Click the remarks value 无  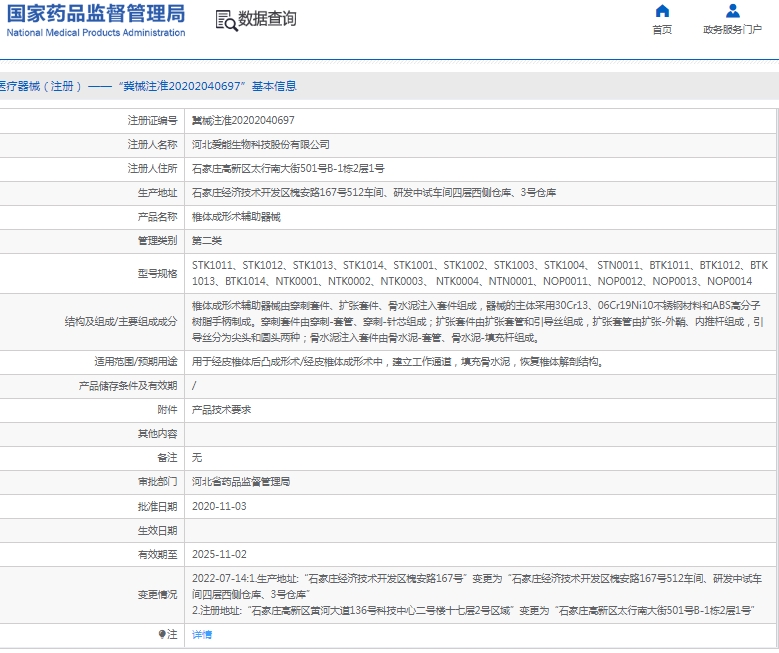tap(197, 458)
